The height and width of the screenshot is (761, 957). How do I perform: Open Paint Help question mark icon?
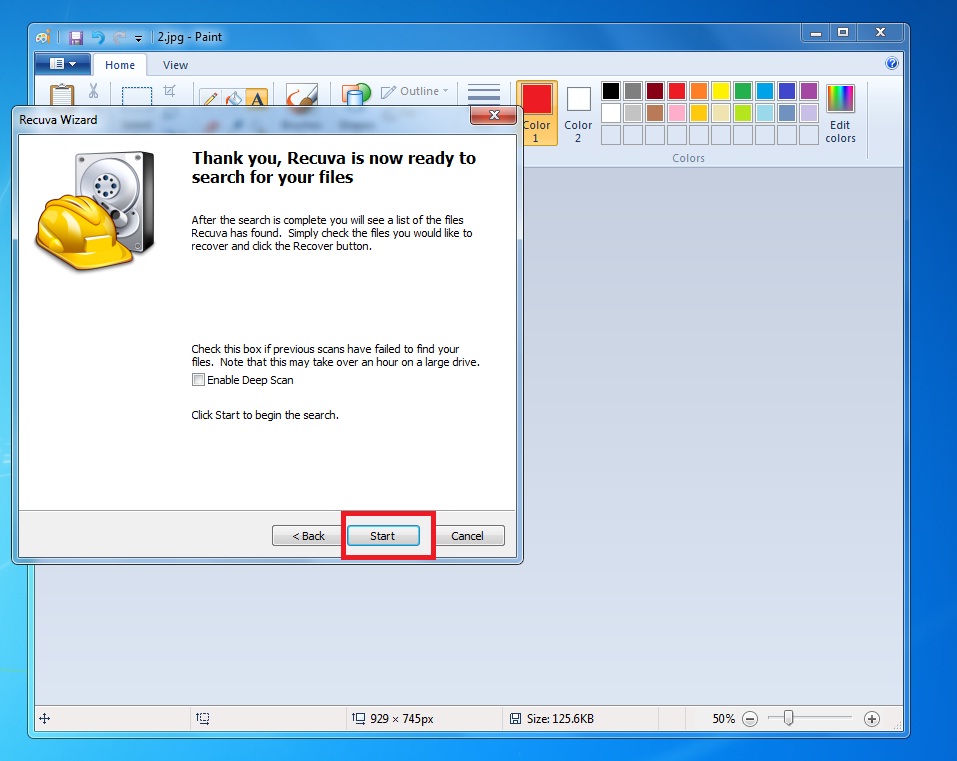[892, 63]
